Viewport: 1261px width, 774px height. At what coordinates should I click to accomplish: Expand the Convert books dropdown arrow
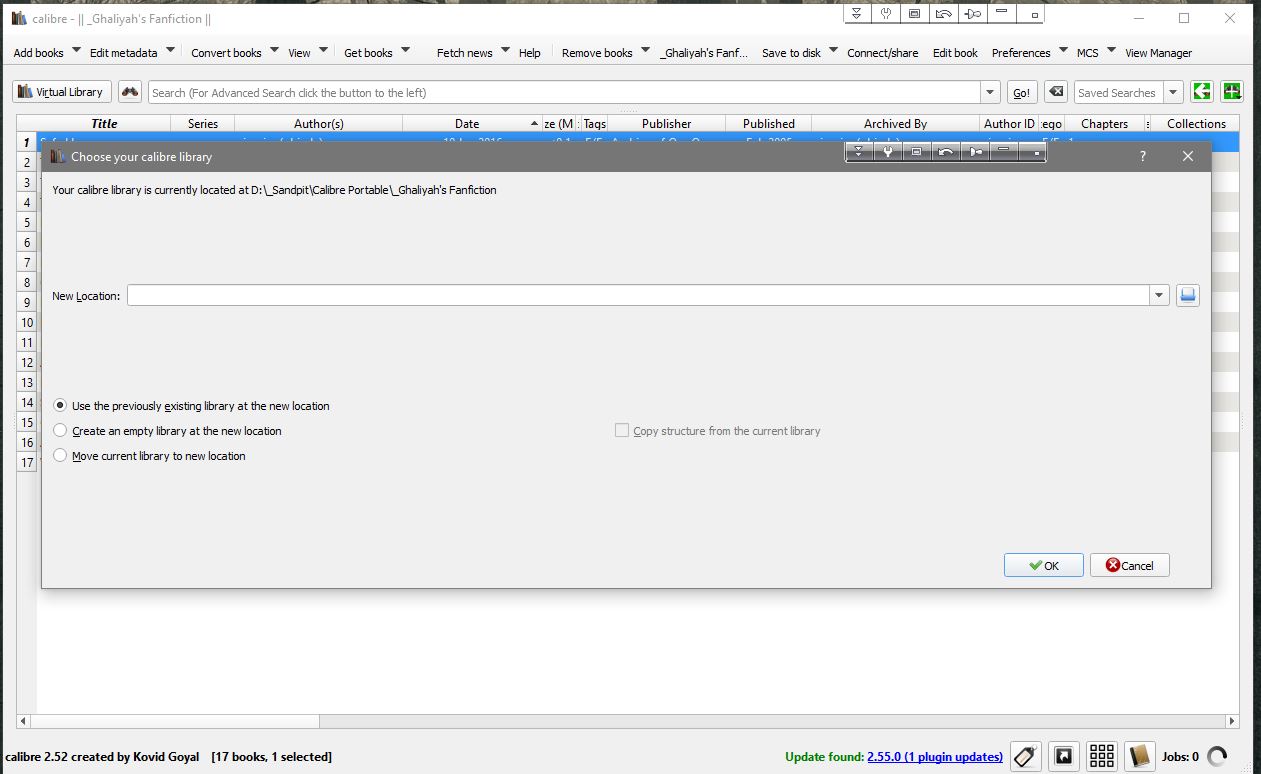pos(274,50)
